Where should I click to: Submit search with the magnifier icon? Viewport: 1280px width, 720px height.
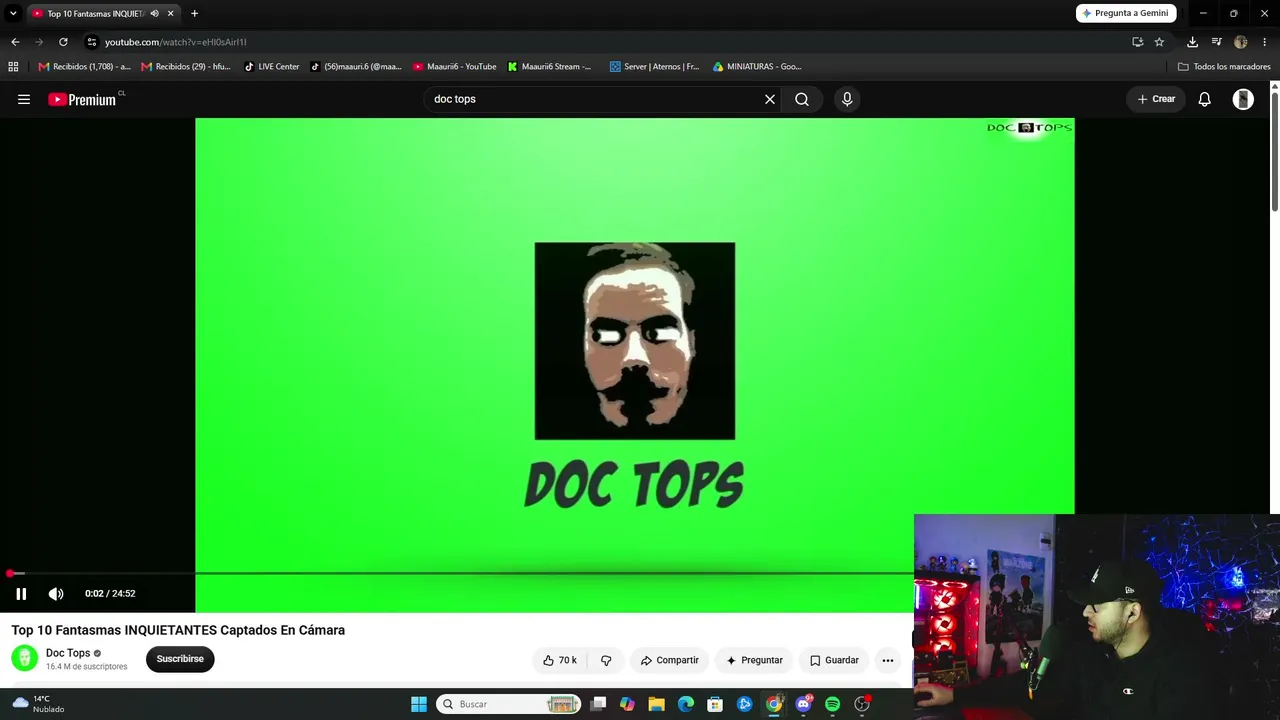802,99
